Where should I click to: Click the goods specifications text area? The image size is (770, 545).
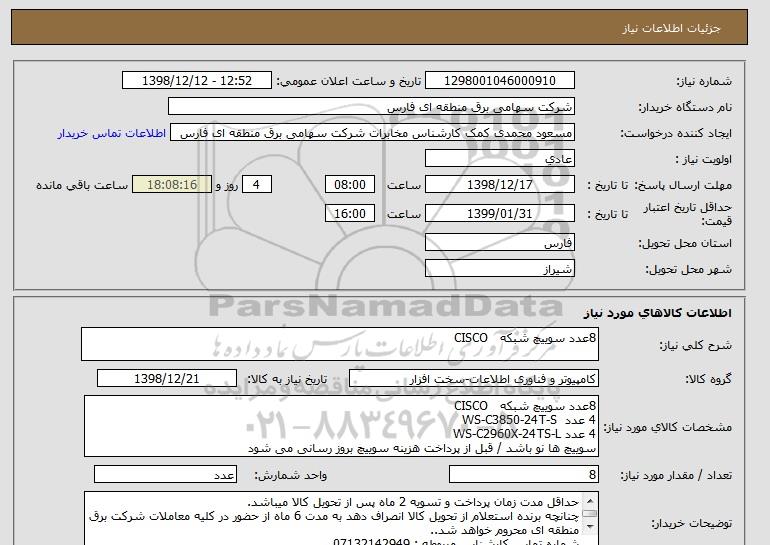pos(341,426)
